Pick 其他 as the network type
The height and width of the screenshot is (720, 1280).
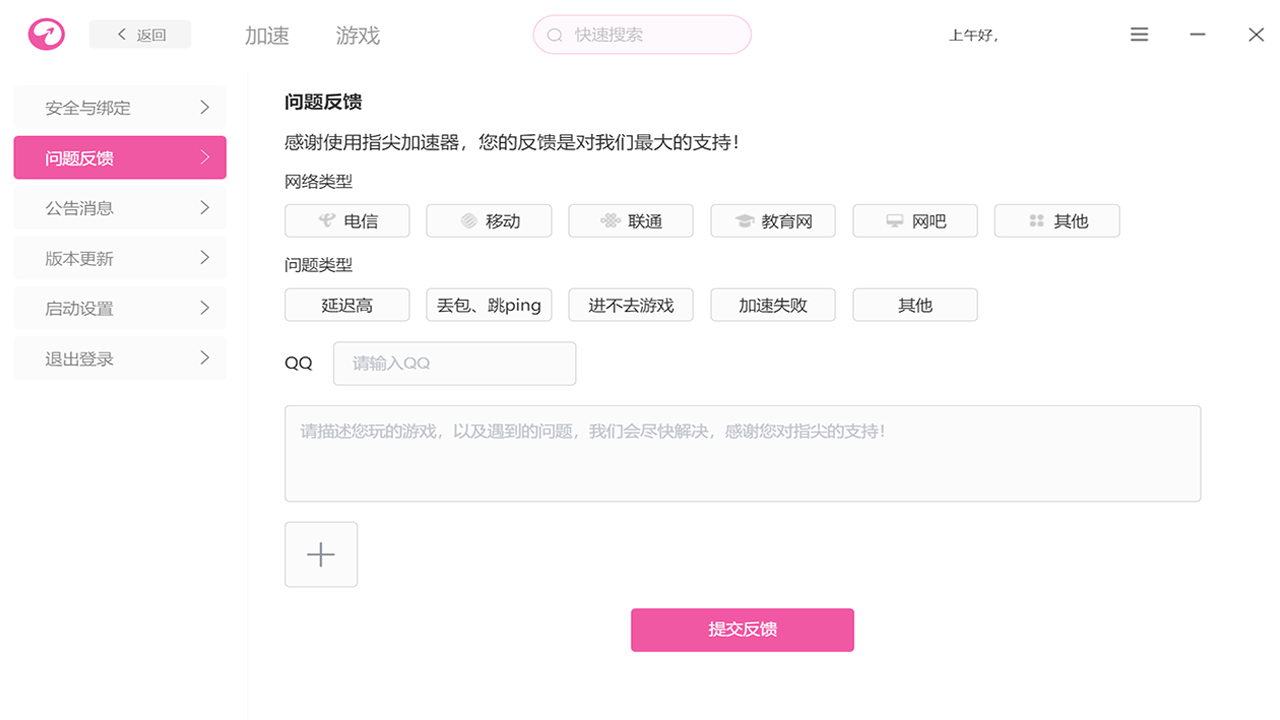[x=1057, y=220]
